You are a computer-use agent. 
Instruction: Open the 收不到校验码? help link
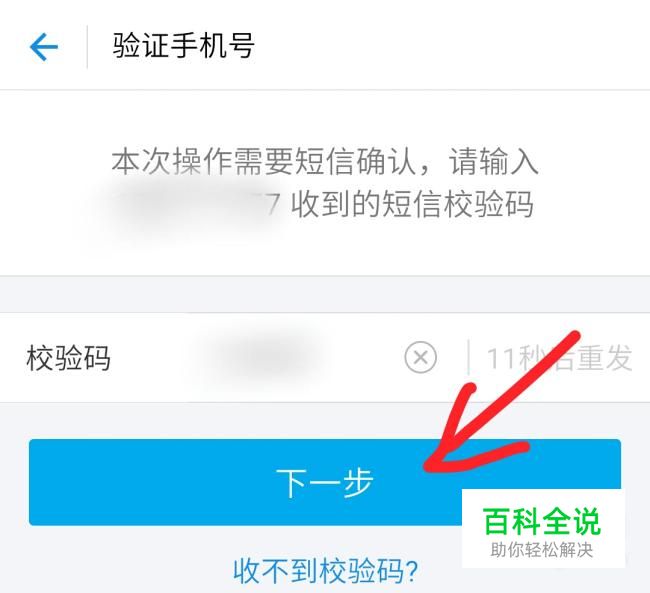325,571
